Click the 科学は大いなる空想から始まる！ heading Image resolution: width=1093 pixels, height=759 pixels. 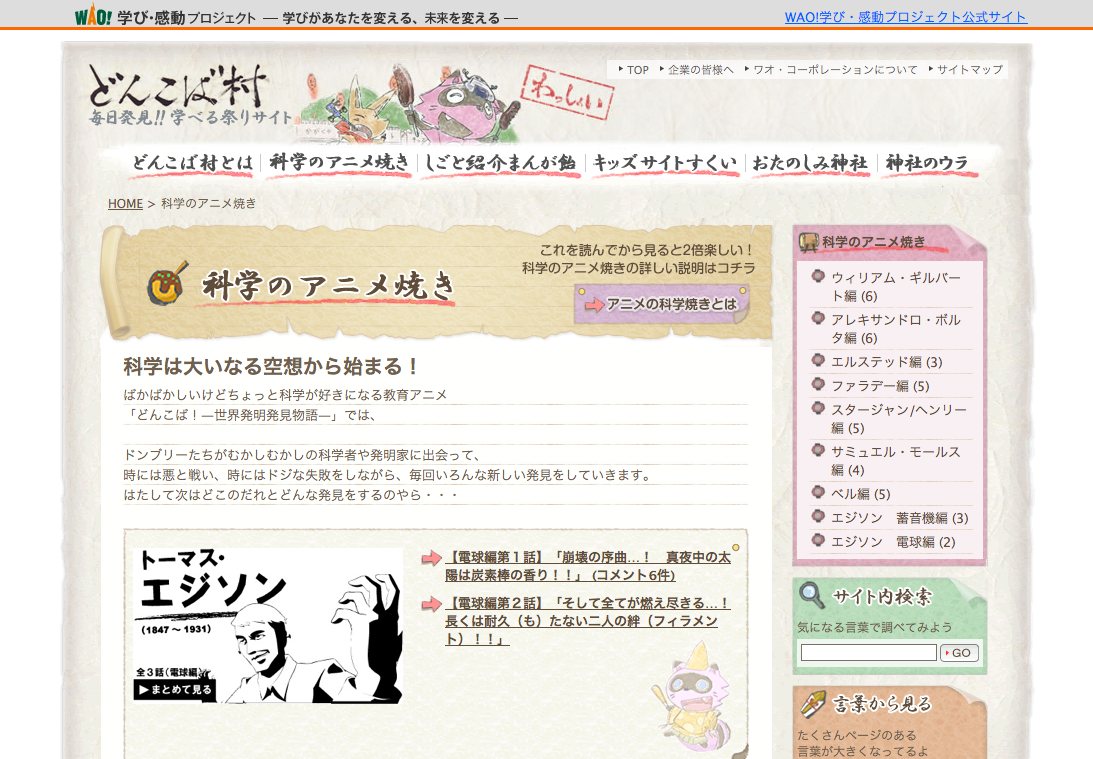point(270,366)
